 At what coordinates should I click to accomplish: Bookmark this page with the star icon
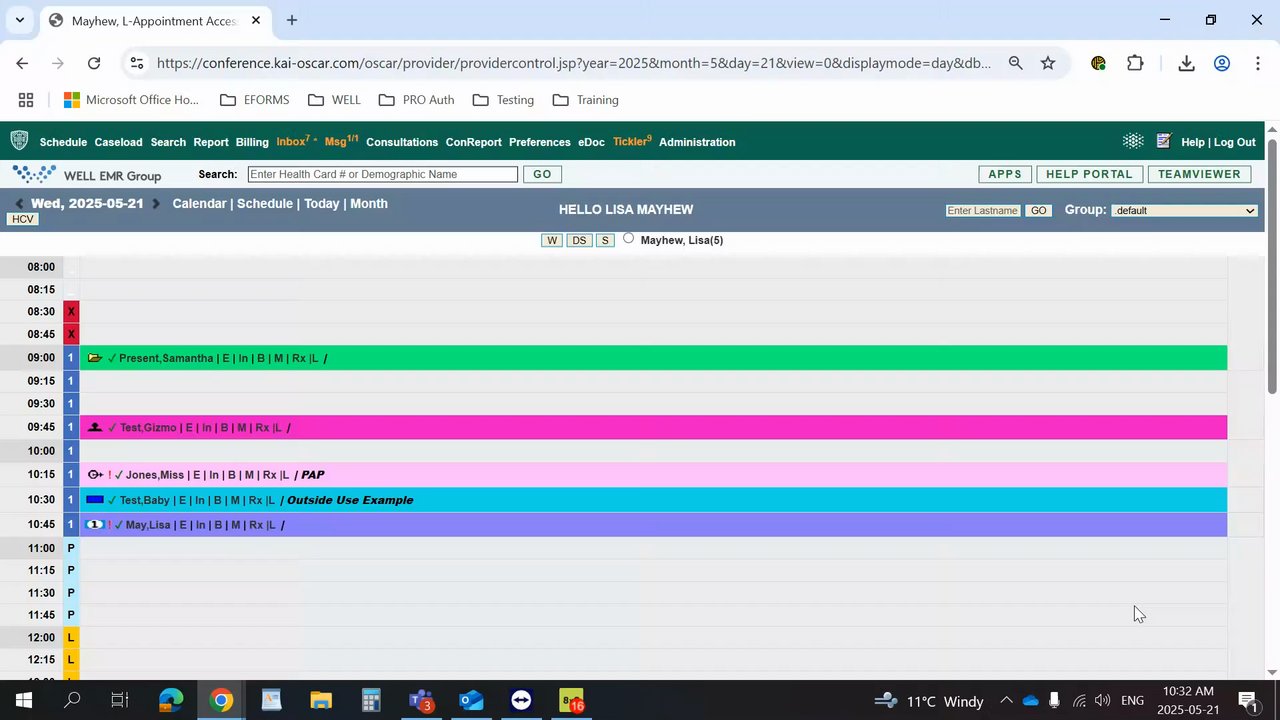[1048, 63]
